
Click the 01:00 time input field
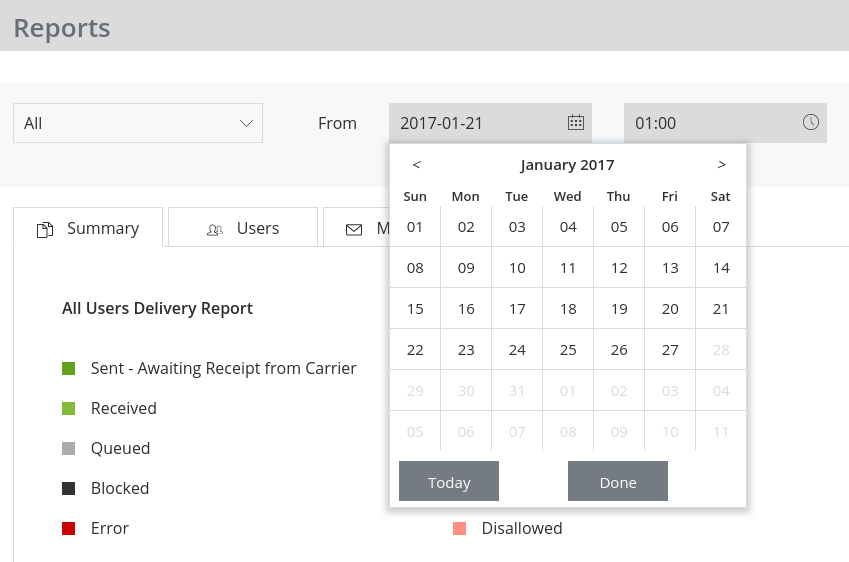click(x=725, y=123)
